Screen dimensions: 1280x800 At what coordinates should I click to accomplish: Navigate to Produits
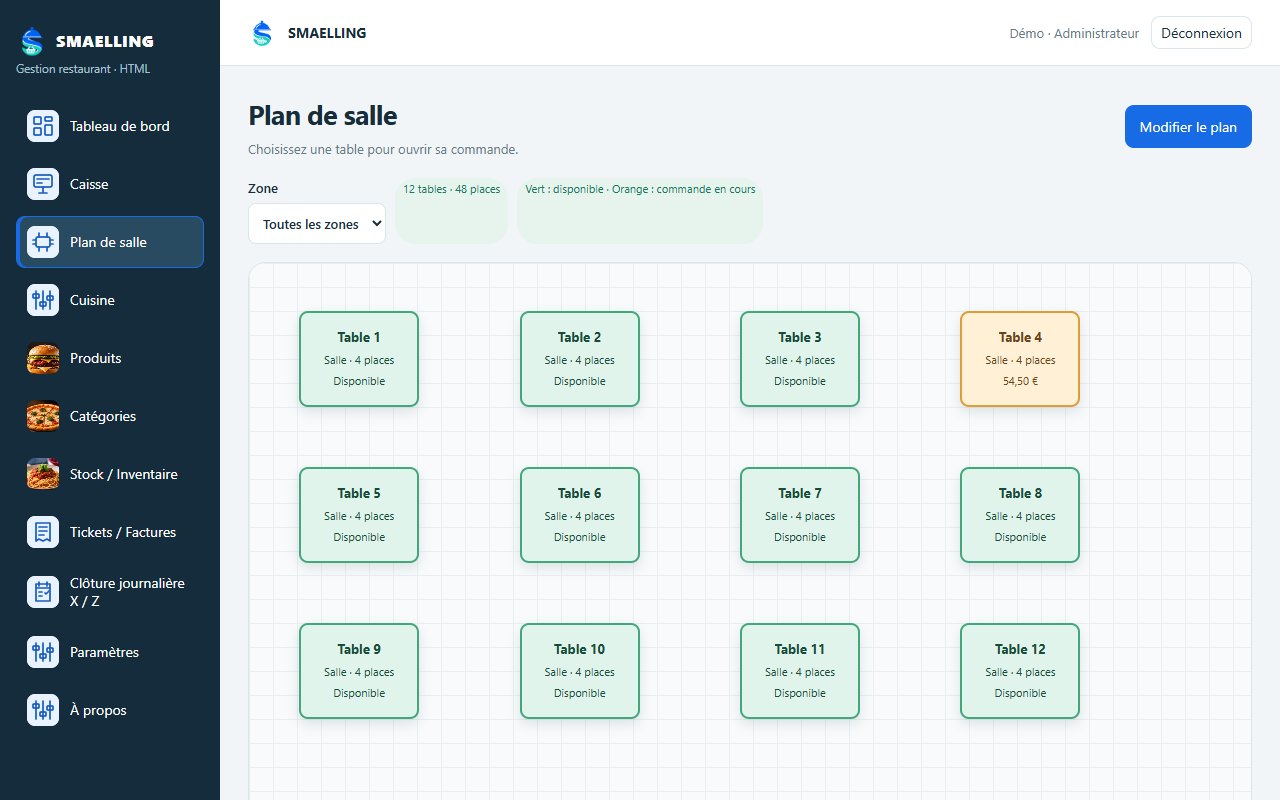click(x=110, y=358)
